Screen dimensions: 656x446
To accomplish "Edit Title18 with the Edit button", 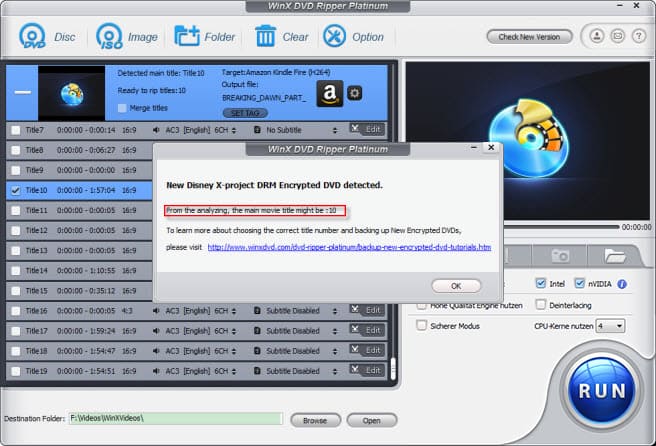I will (367, 350).
